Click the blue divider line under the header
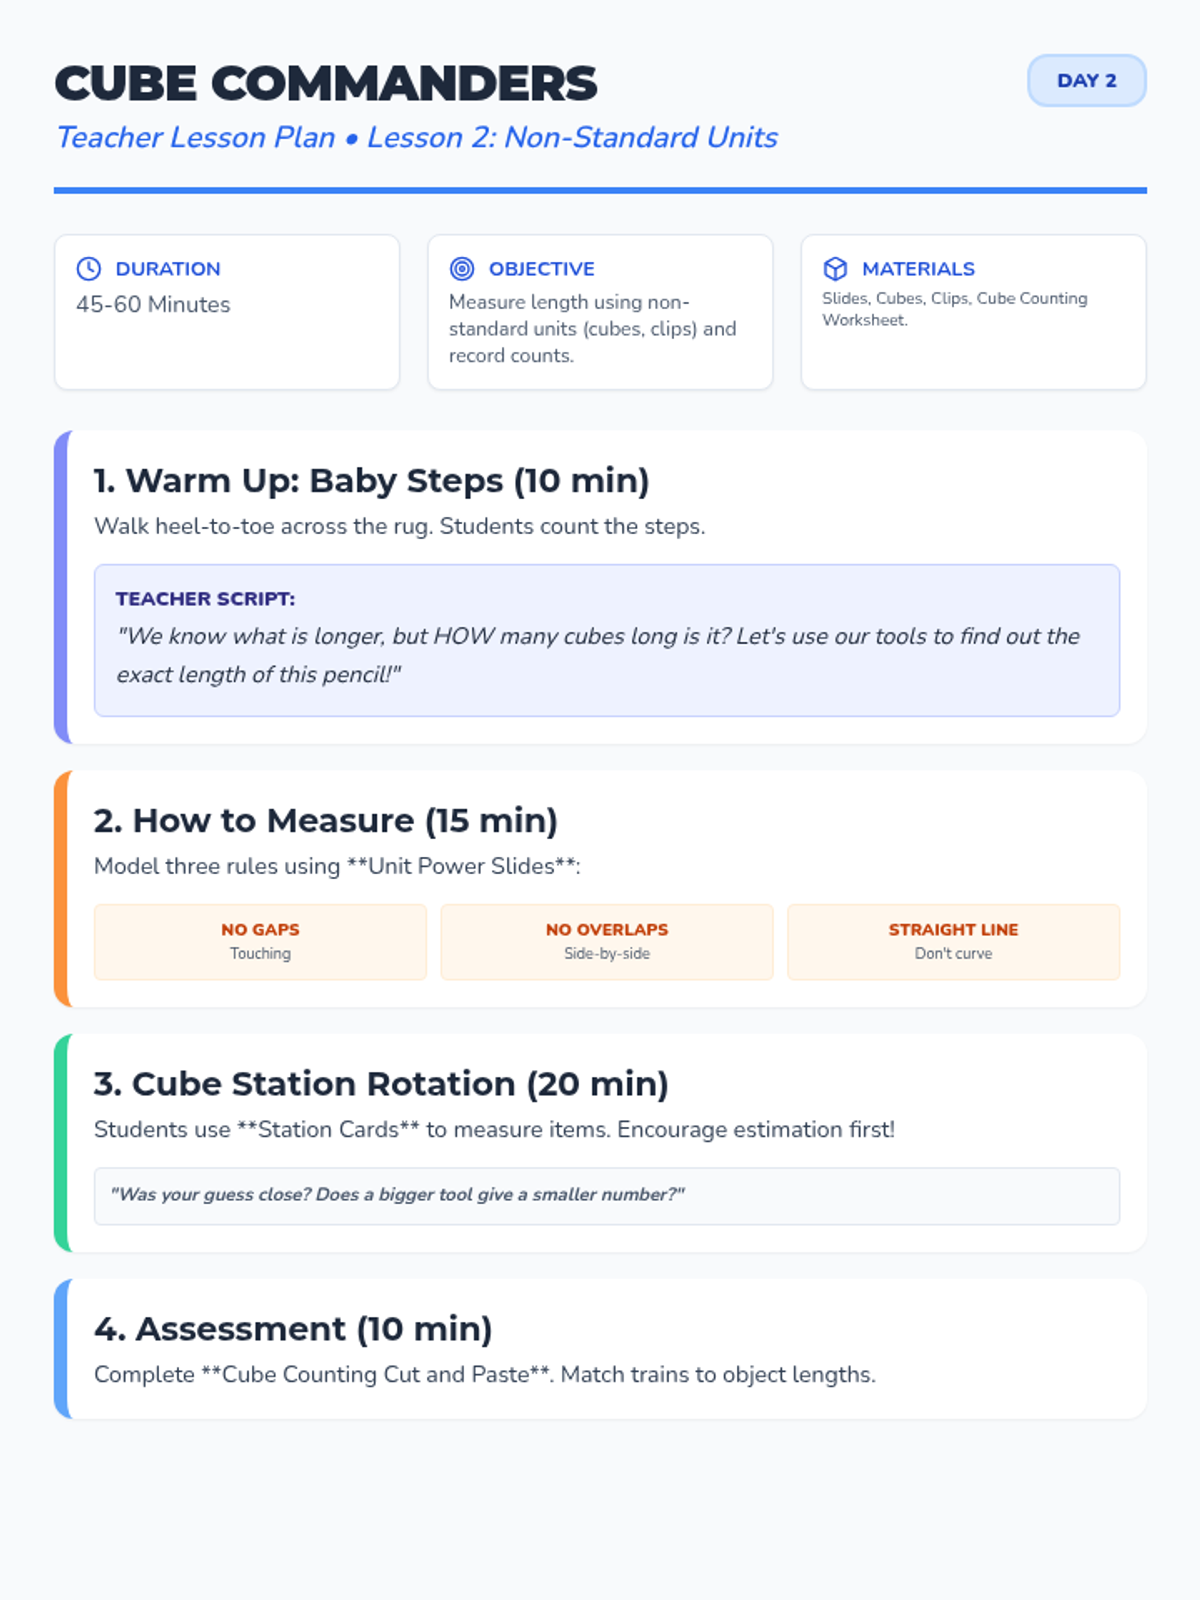The image size is (1200, 1600). pos(600,190)
